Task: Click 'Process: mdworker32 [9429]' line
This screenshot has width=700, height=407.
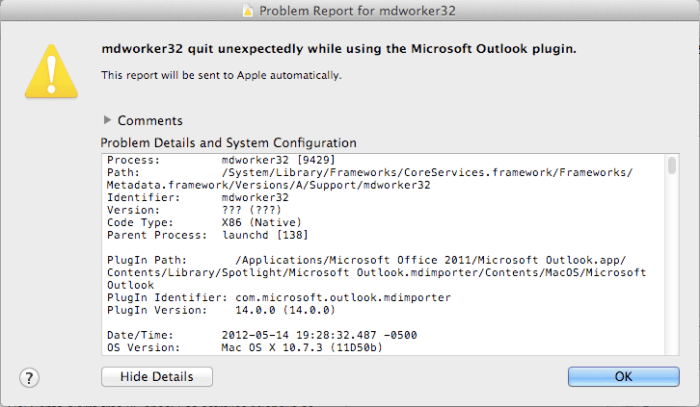Action: click(221, 160)
